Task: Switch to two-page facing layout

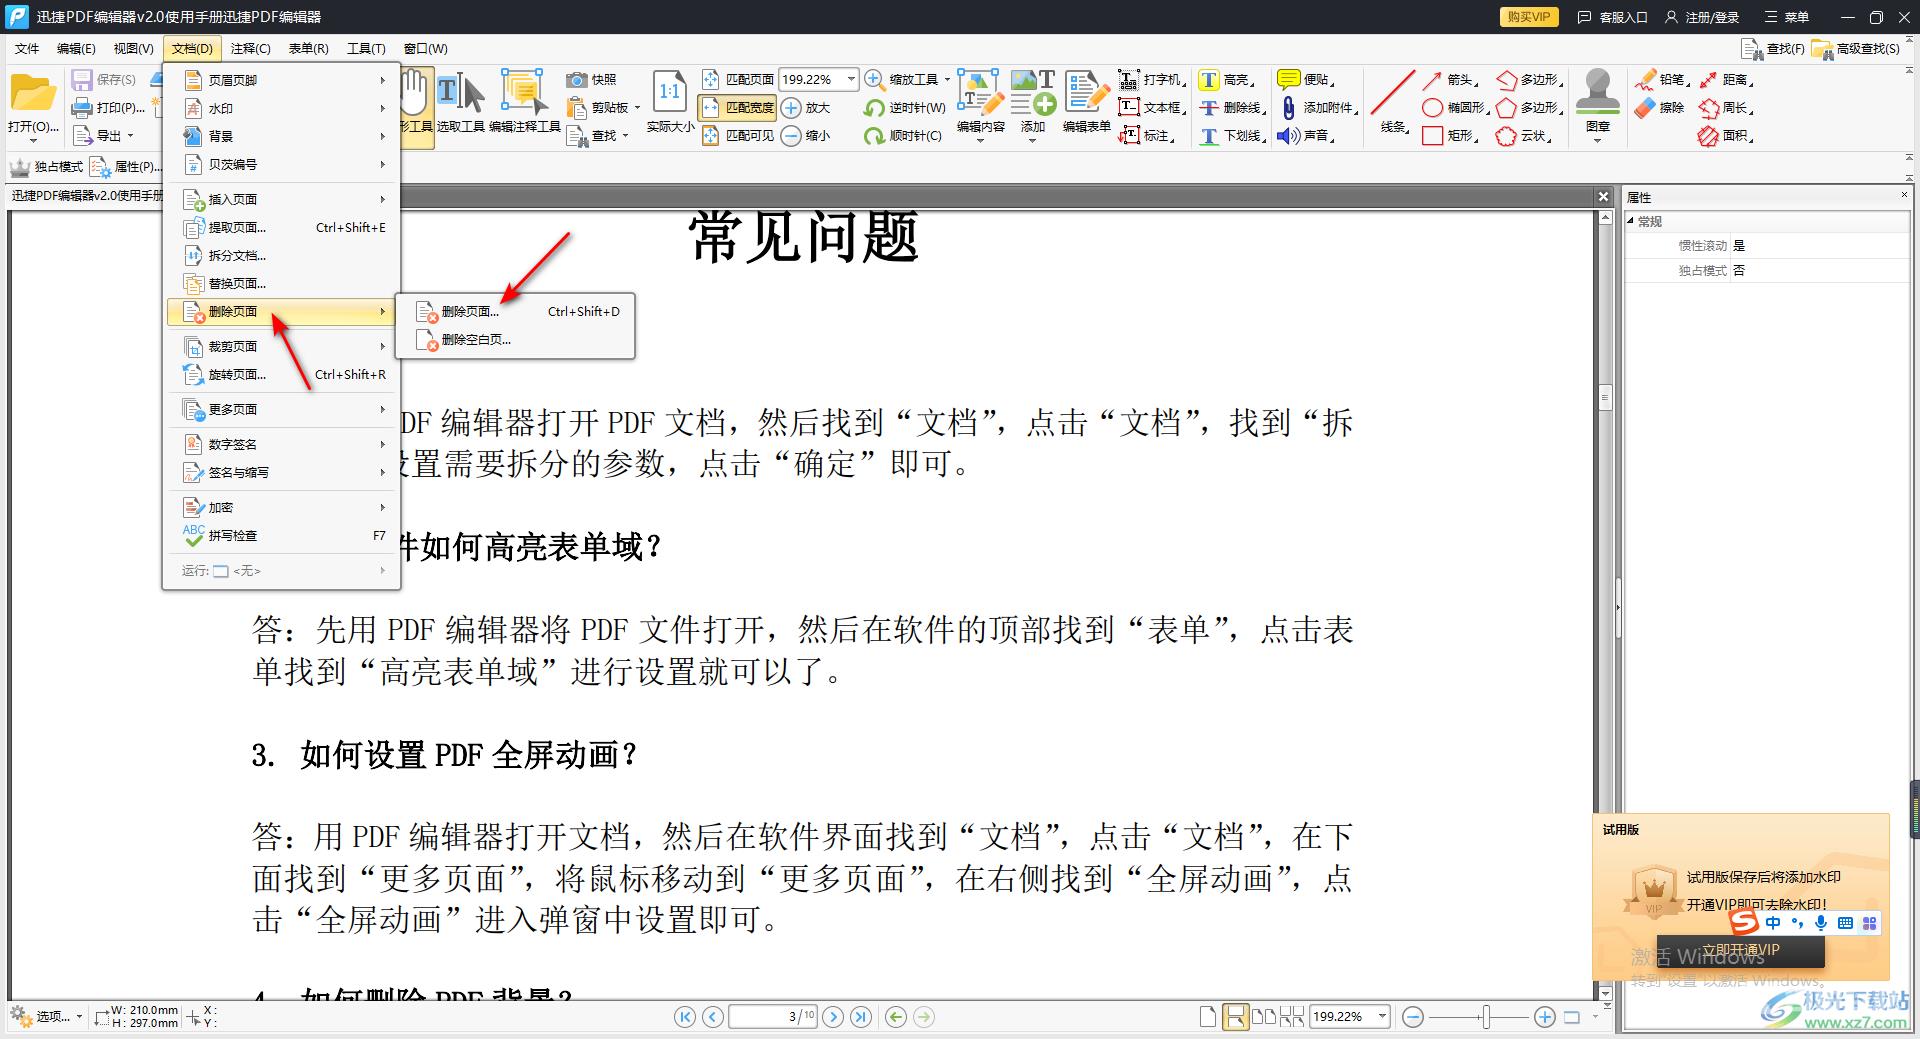Action: (1264, 1017)
